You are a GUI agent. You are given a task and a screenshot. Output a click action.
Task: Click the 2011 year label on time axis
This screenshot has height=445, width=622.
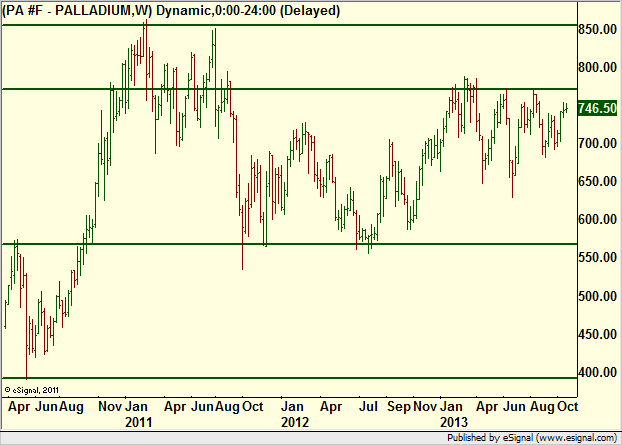tap(138, 422)
